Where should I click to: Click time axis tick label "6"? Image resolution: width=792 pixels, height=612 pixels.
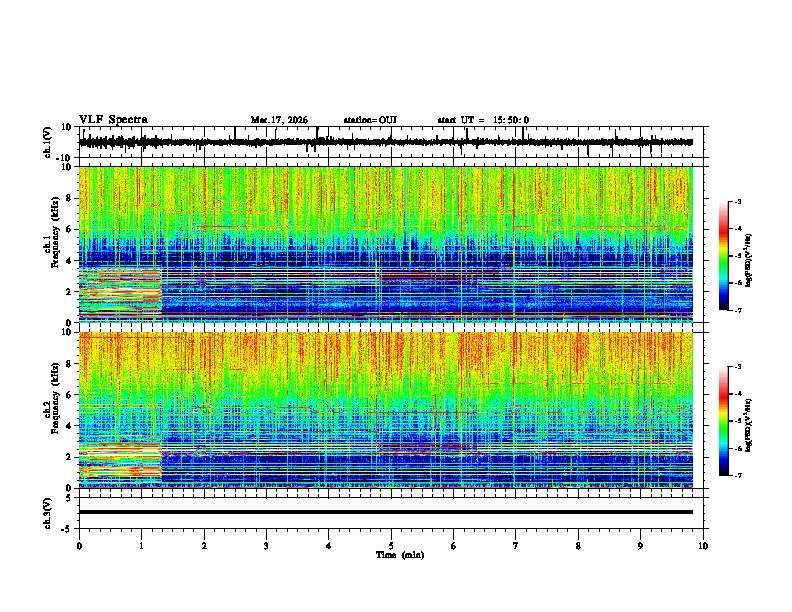click(x=454, y=546)
